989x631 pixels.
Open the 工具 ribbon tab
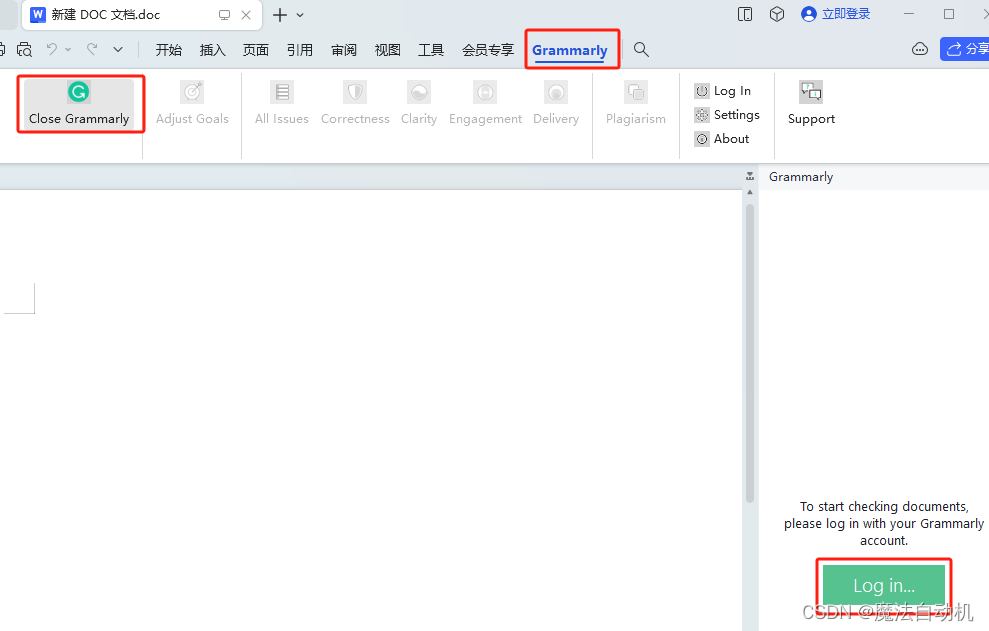[431, 50]
